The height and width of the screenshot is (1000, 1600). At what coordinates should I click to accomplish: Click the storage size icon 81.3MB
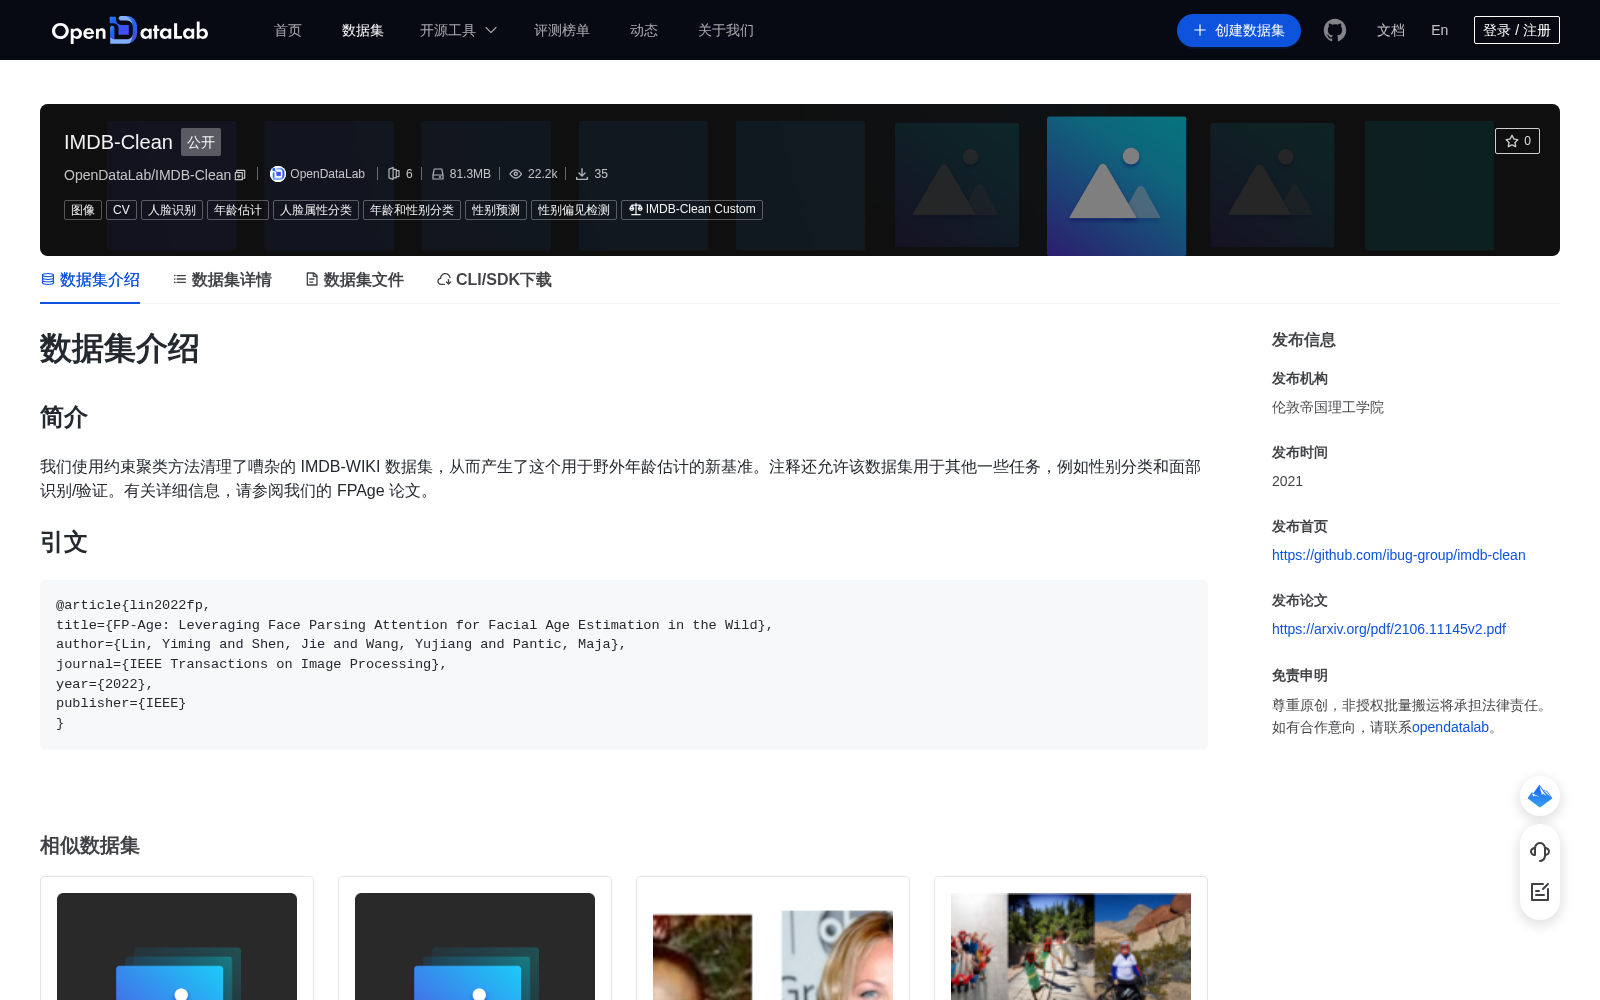pyautogui.click(x=438, y=174)
